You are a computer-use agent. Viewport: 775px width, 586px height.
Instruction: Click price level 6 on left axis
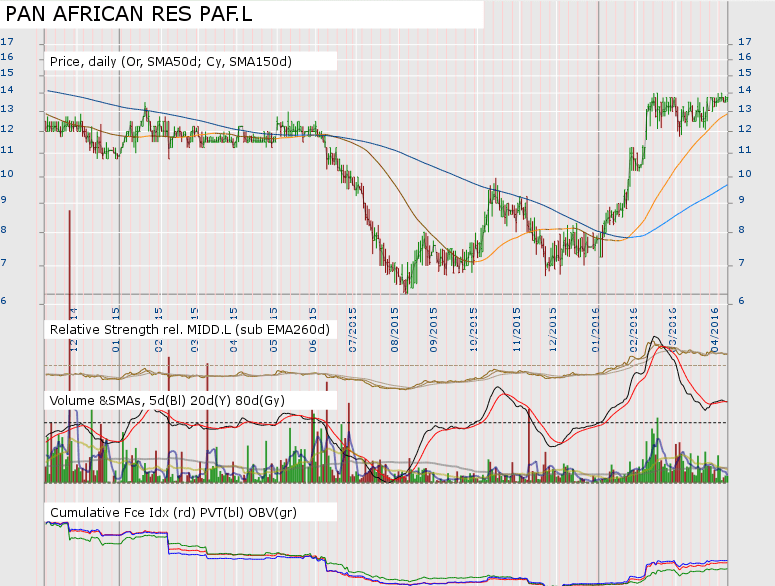pos(4,301)
